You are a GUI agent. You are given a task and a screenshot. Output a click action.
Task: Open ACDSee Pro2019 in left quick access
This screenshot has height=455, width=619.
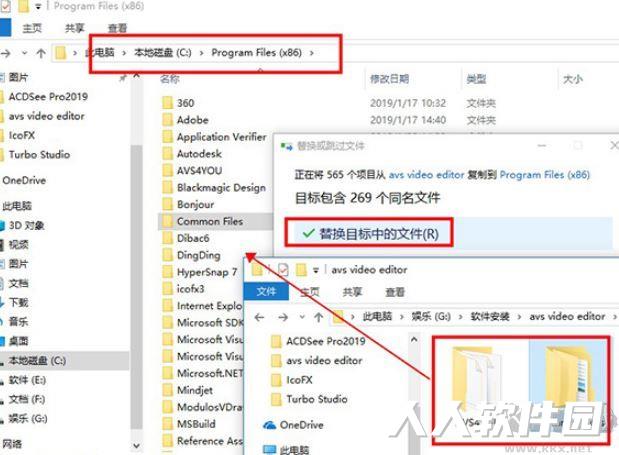(48, 97)
